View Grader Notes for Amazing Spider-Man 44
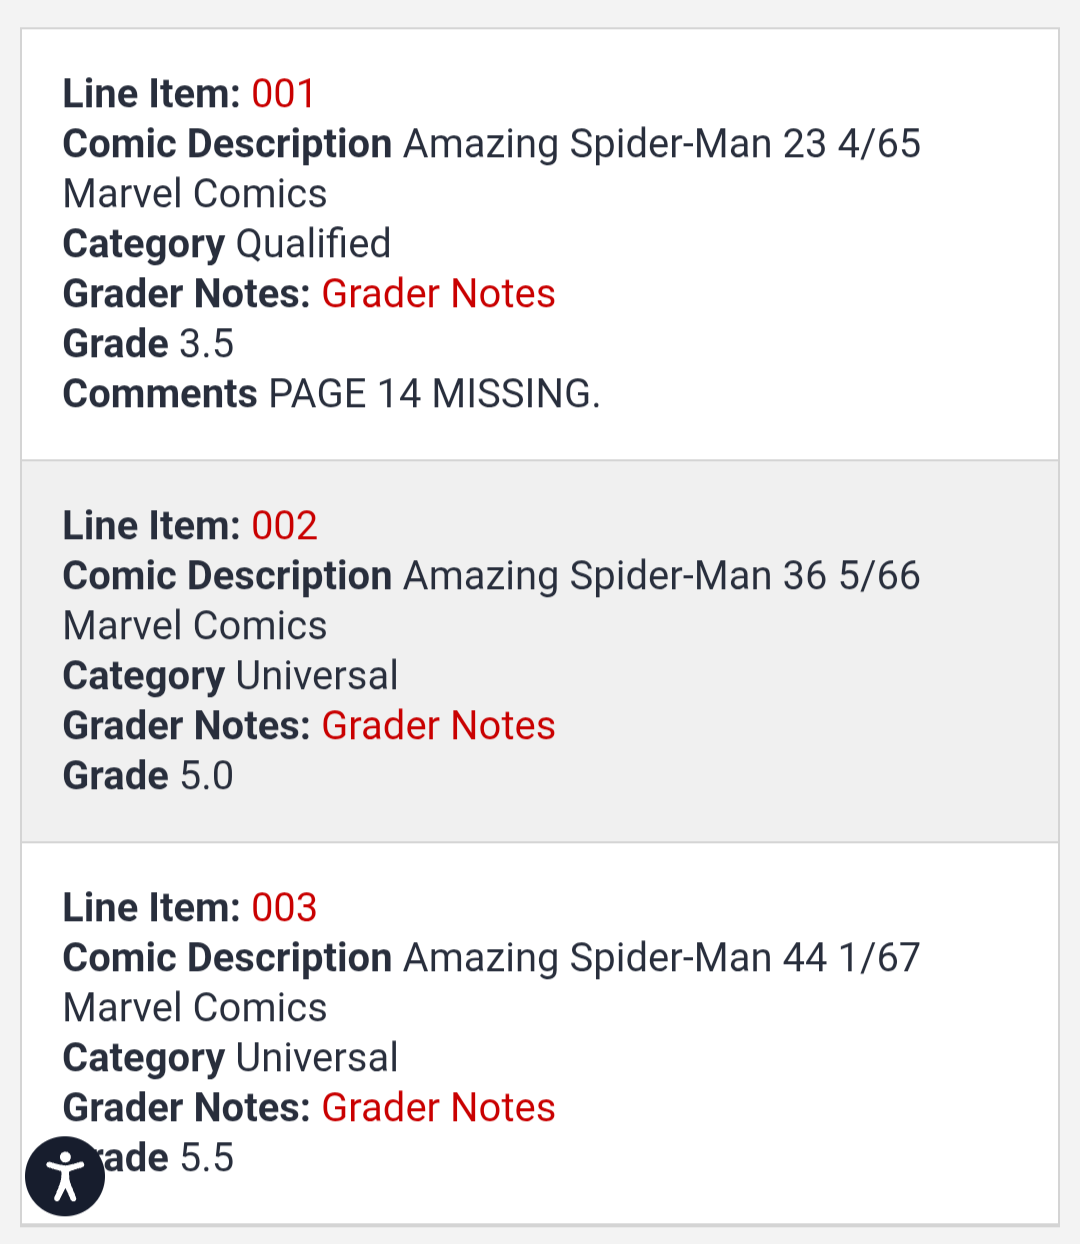 click(x=438, y=1108)
